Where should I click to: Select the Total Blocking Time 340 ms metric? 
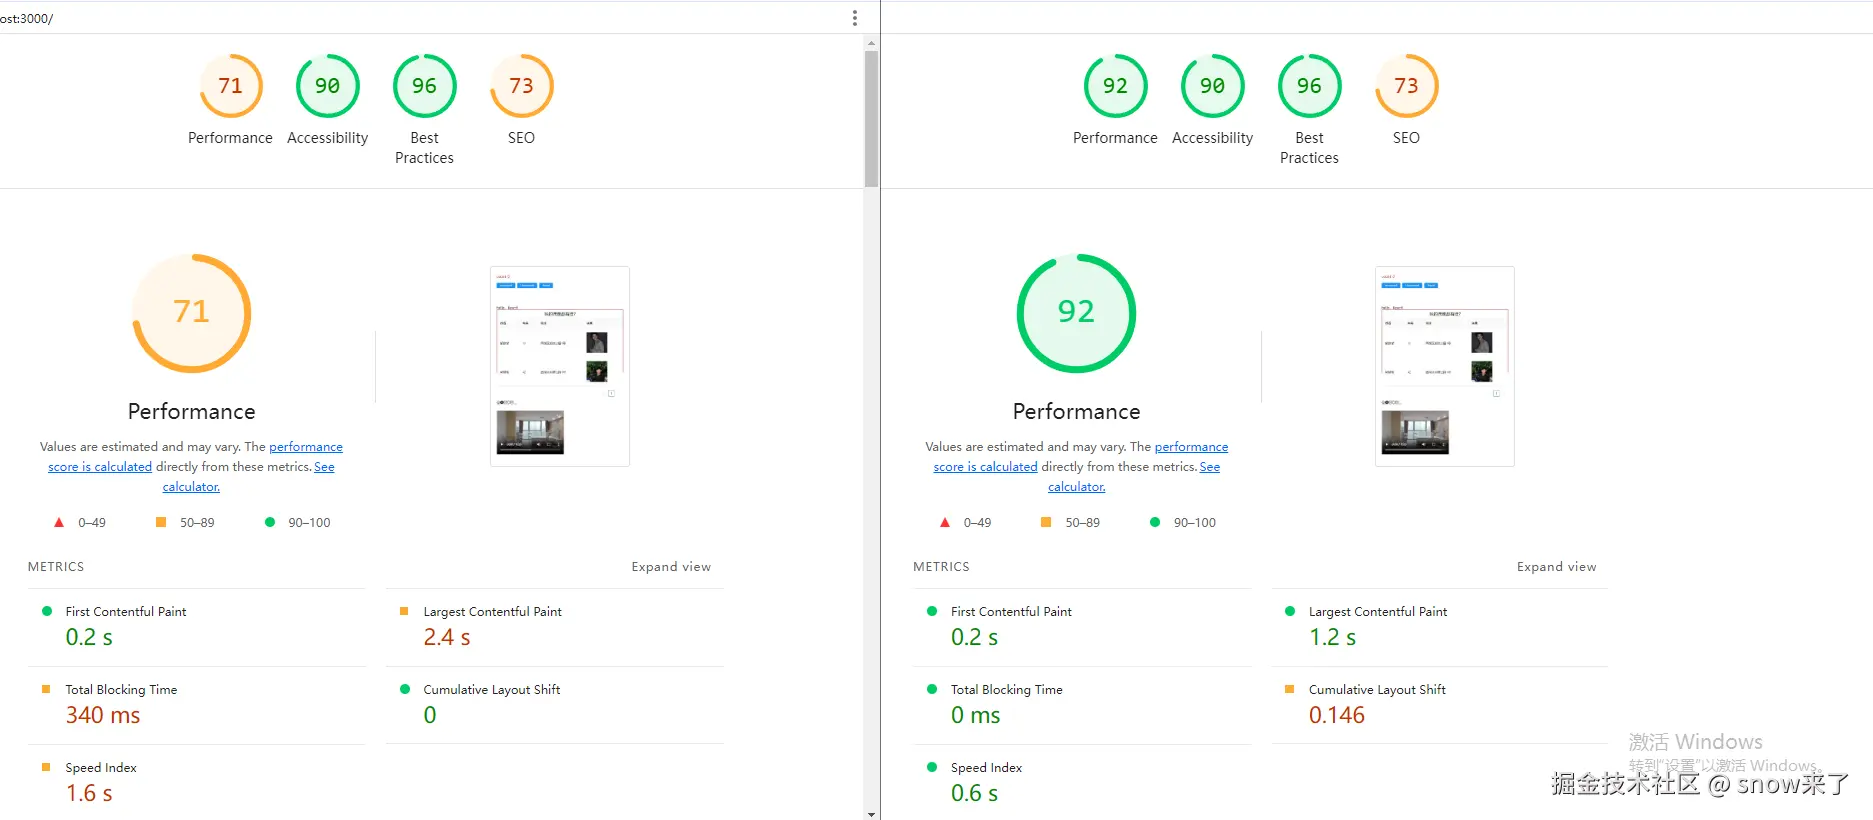pyautogui.click(x=196, y=705)
